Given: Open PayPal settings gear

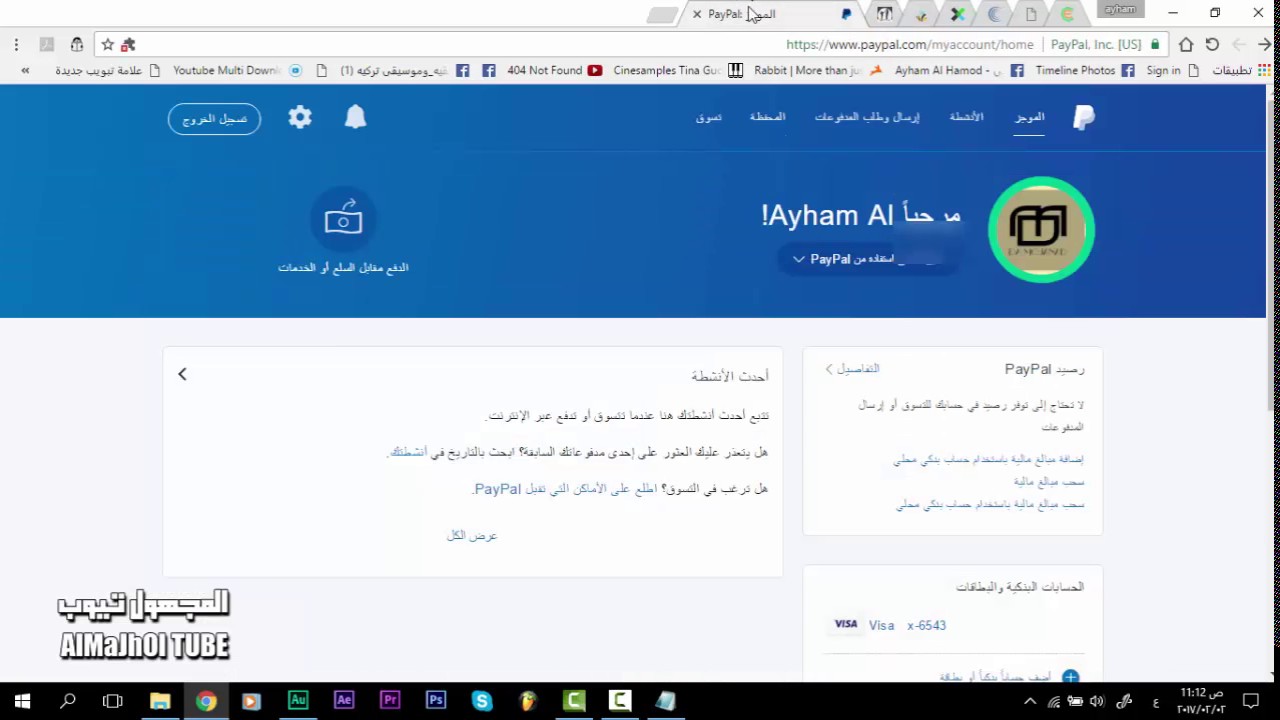Looking at the screenshot, I should 300,117.
